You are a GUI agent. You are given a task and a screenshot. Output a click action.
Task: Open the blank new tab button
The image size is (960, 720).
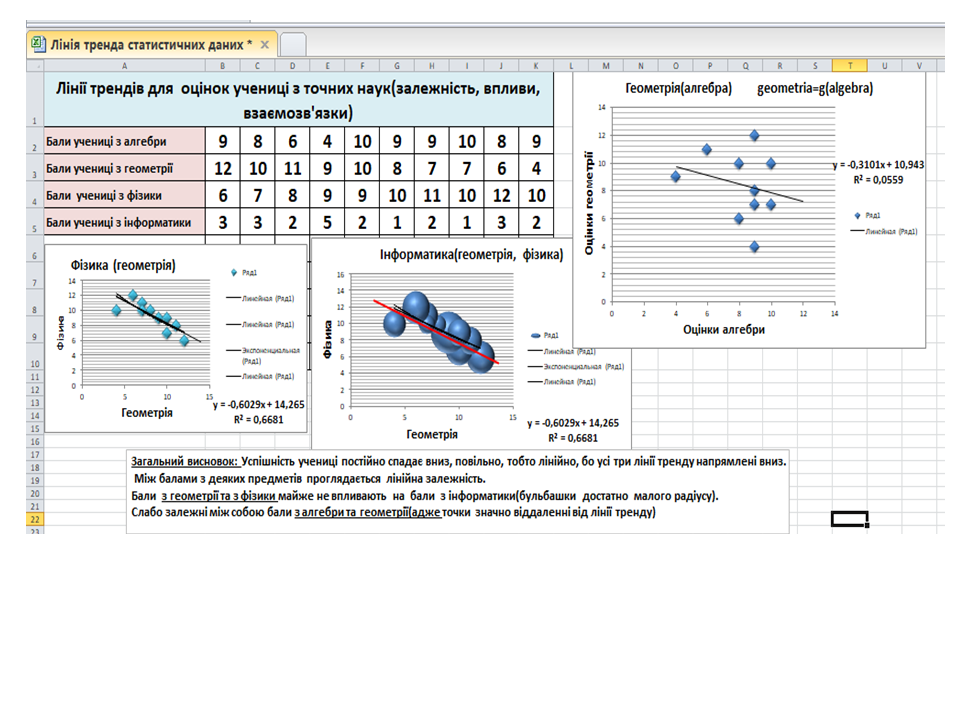[x=293, y=45]
